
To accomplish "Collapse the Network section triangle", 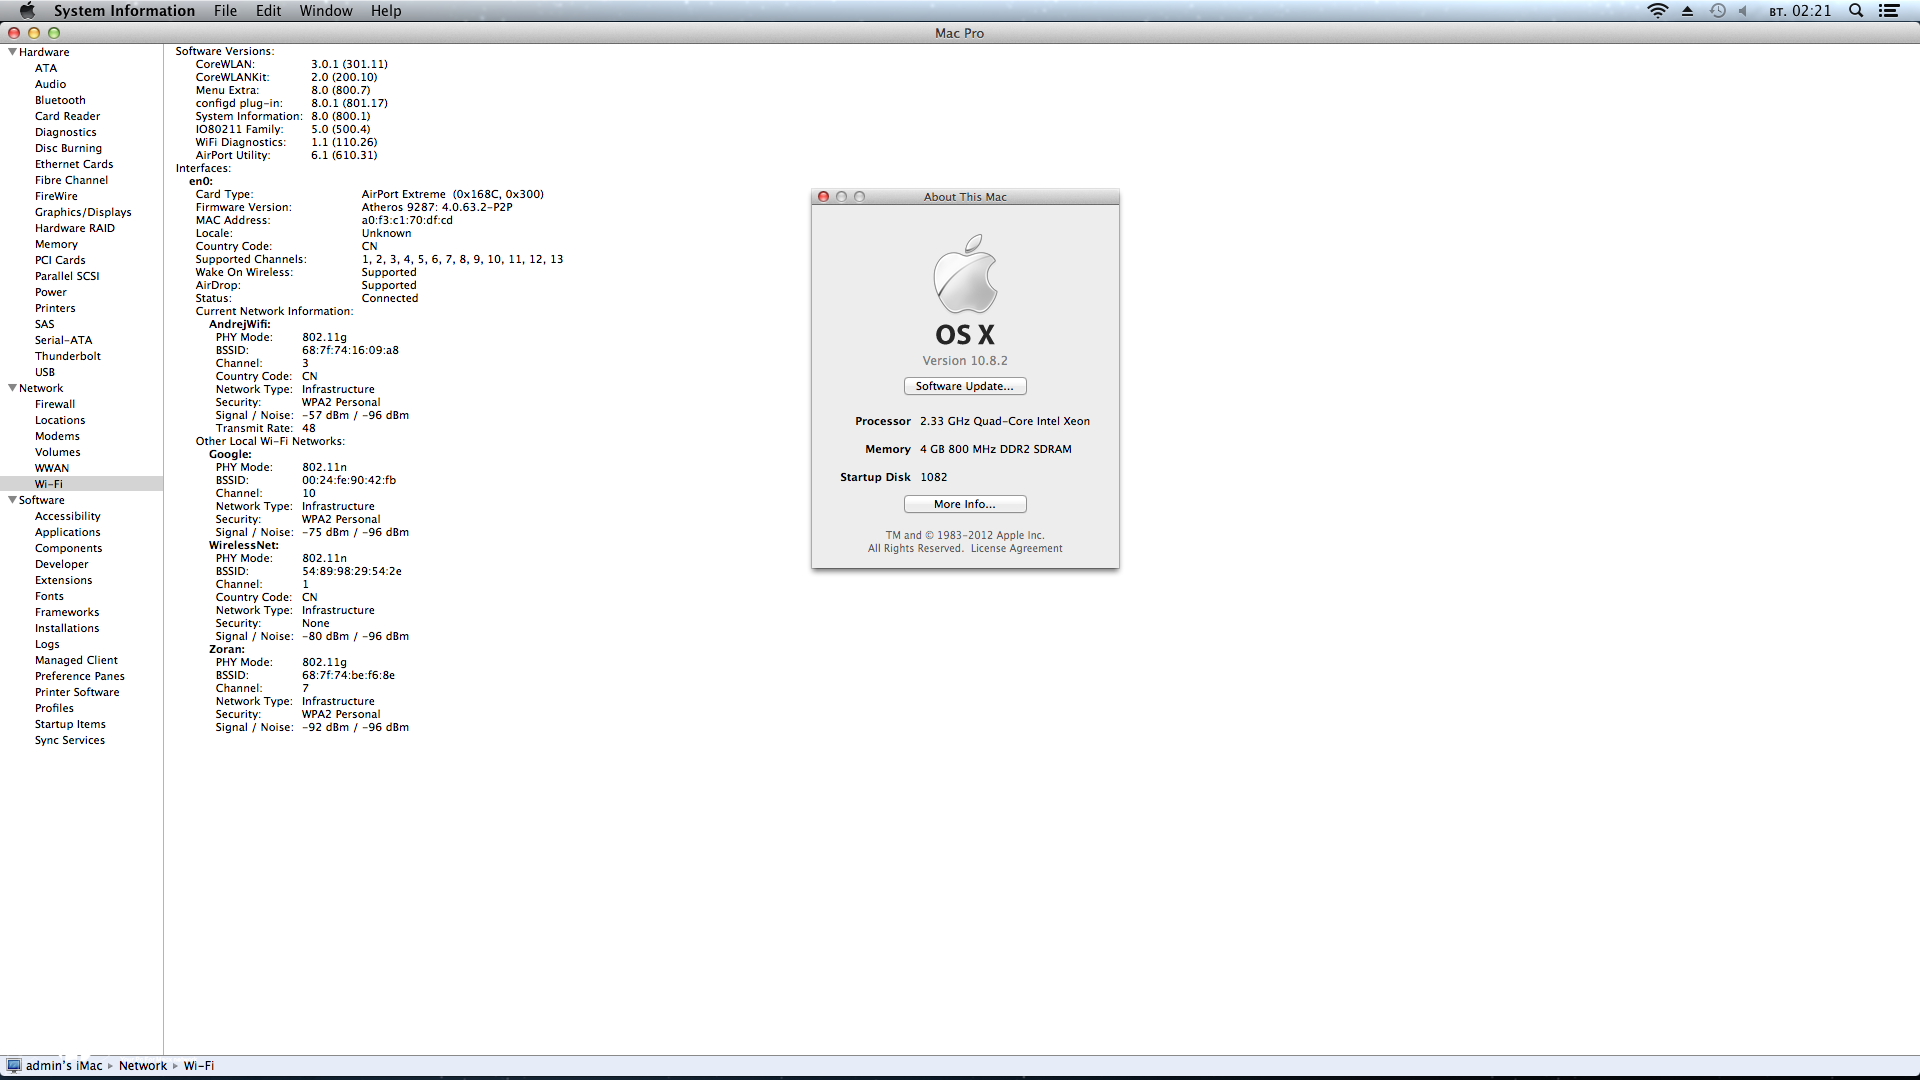I will point(12,388).
